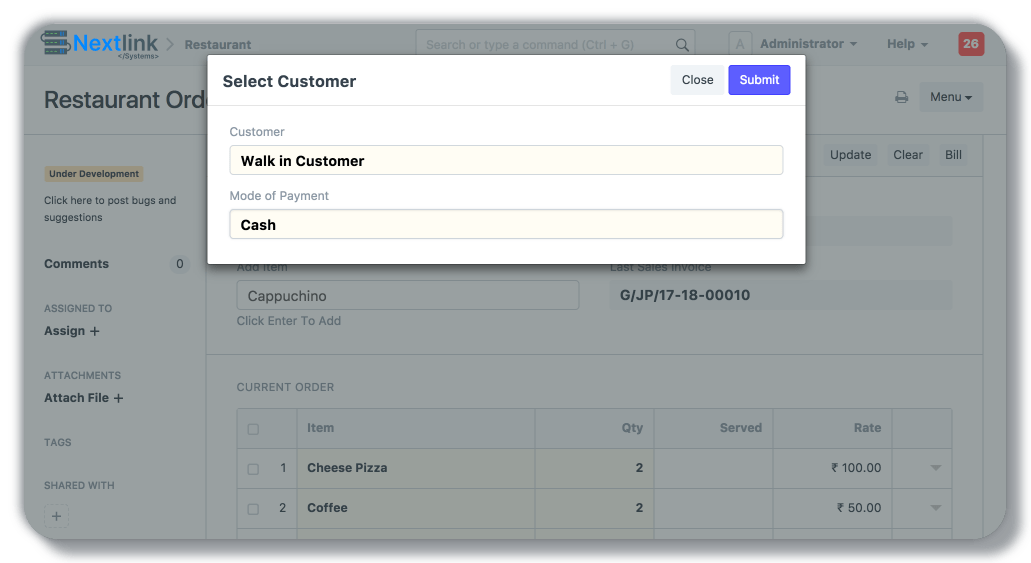Viewport: 1031px width, 563px height.
Task: Click the search magnifier icon
Action: tap(682, 45)
